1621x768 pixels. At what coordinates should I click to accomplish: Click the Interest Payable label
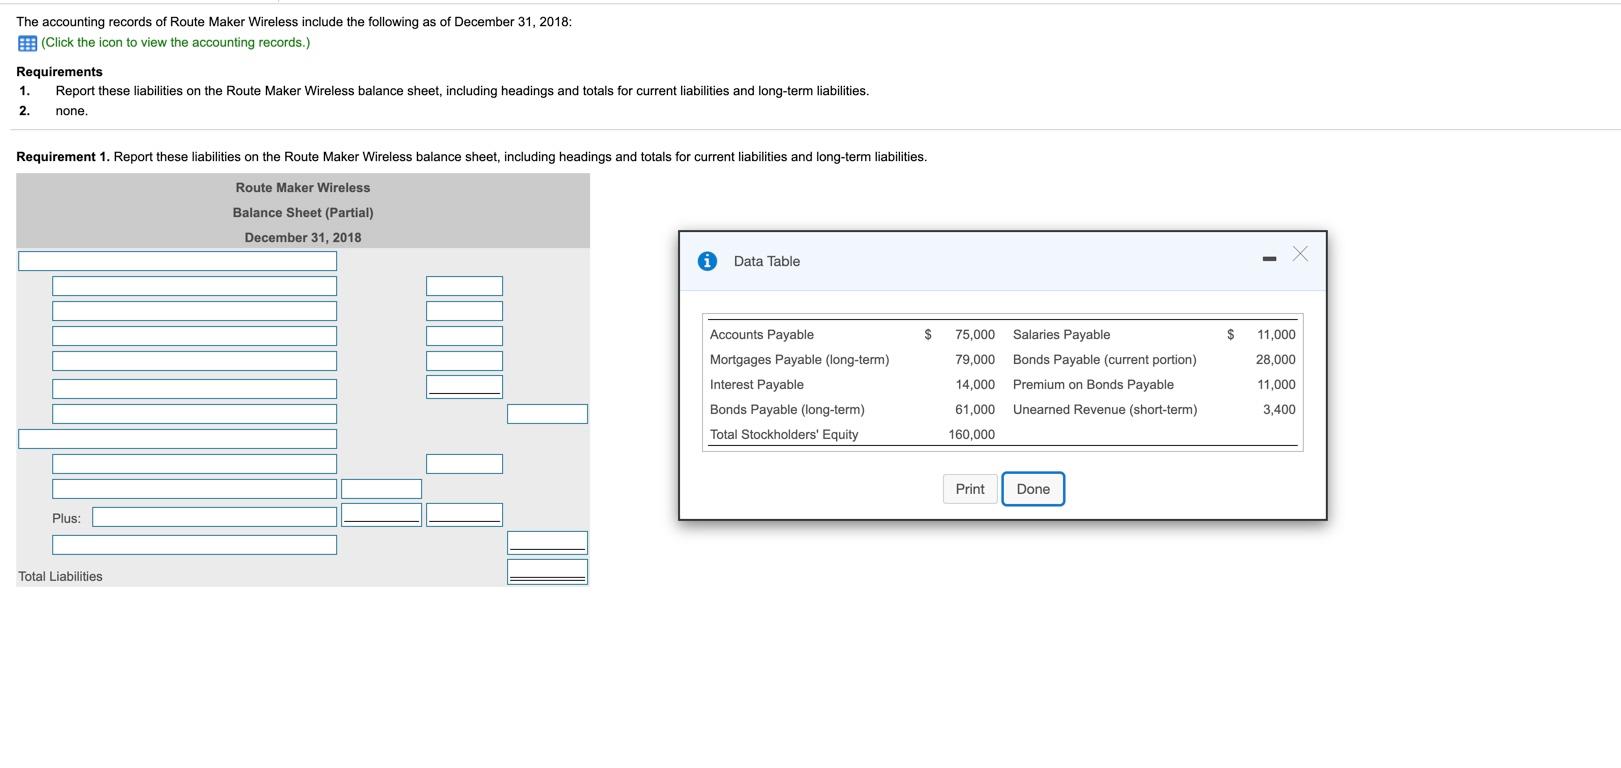tap(757, 385)
